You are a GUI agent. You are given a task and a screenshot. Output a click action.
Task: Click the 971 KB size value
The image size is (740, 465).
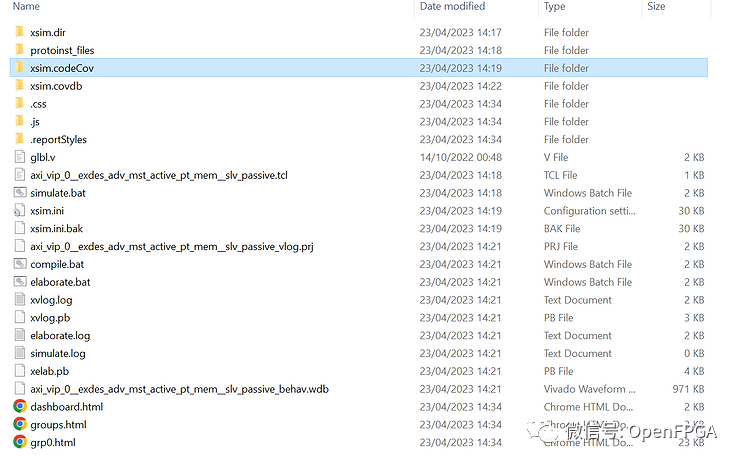pyautogui.click(x=688, y=389)
